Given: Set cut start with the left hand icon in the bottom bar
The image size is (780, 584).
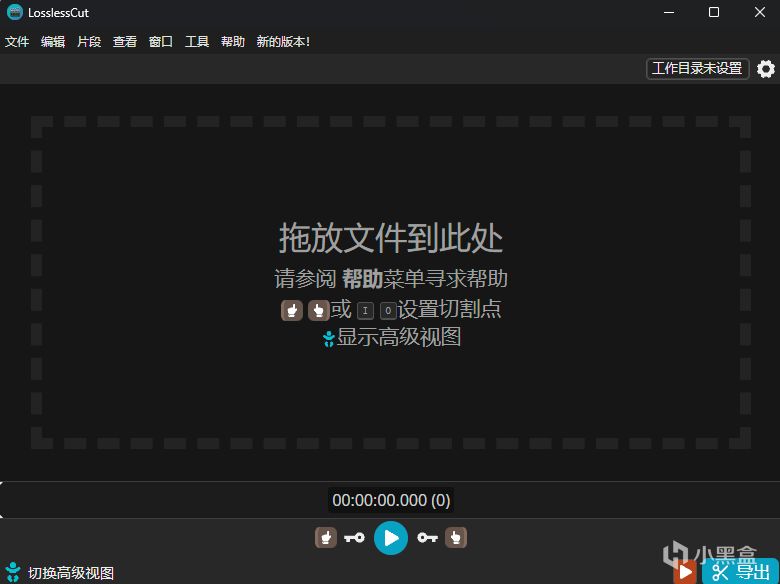Looking at the screenshot, I should coord(326,538).
